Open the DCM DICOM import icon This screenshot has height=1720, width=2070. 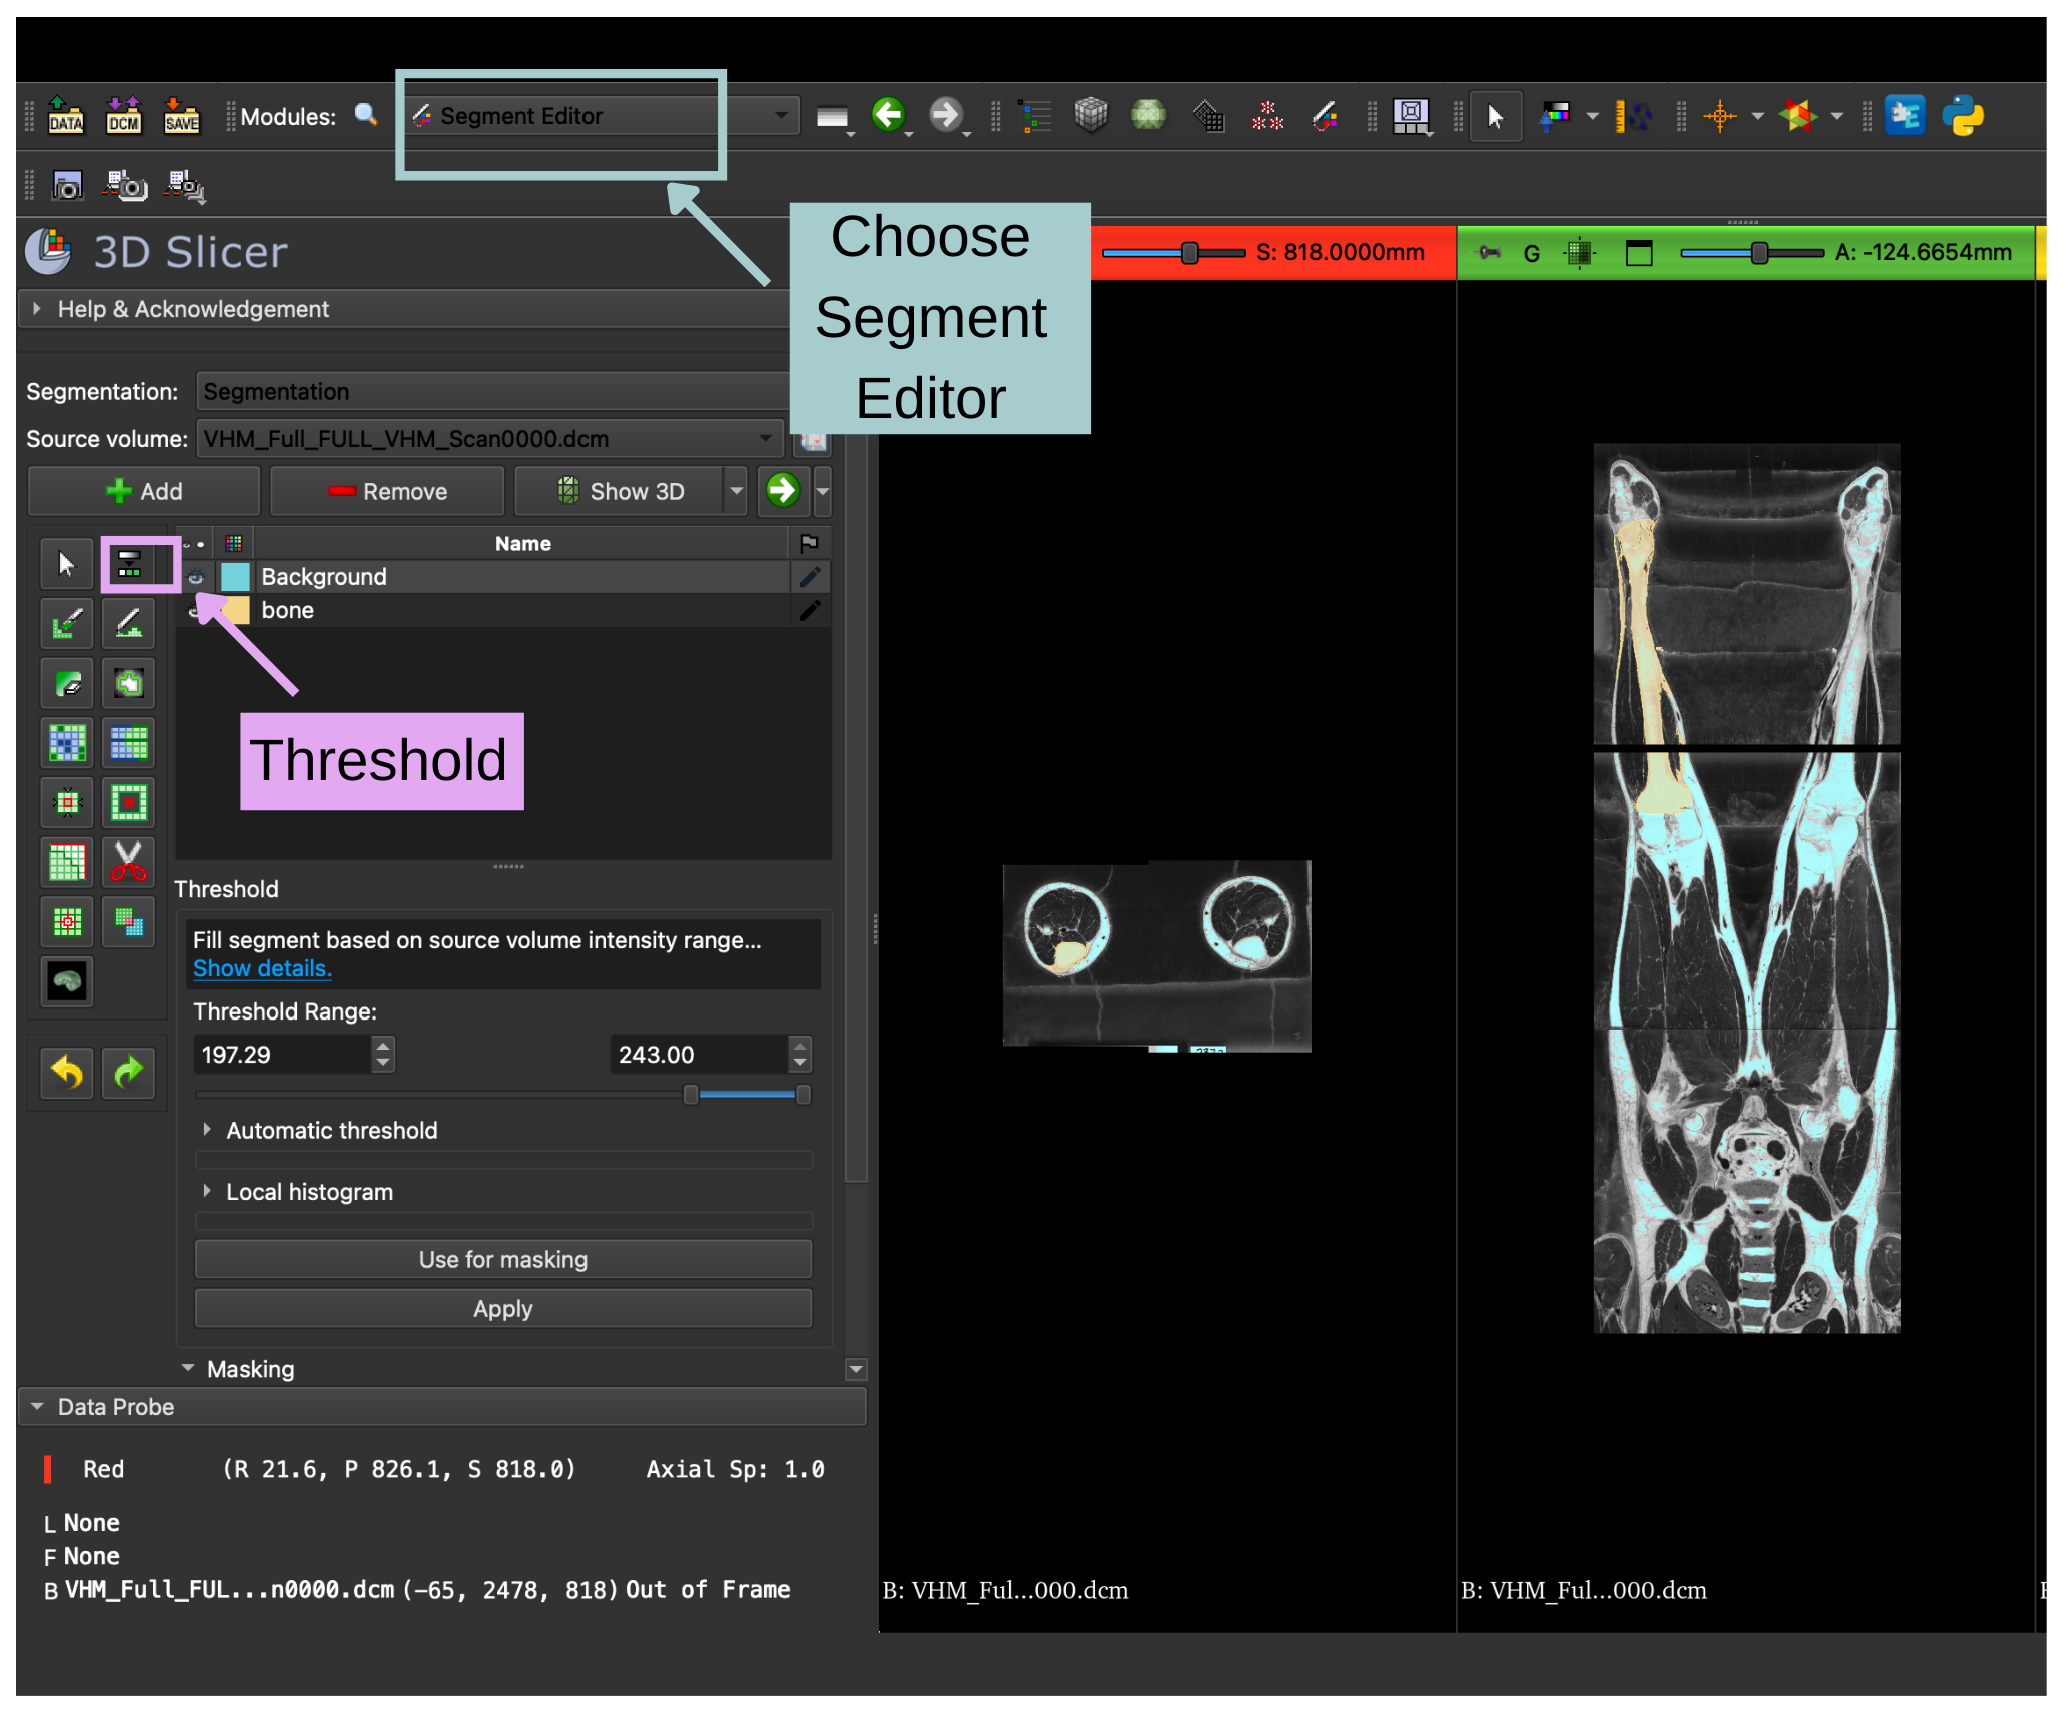point(124,116)
